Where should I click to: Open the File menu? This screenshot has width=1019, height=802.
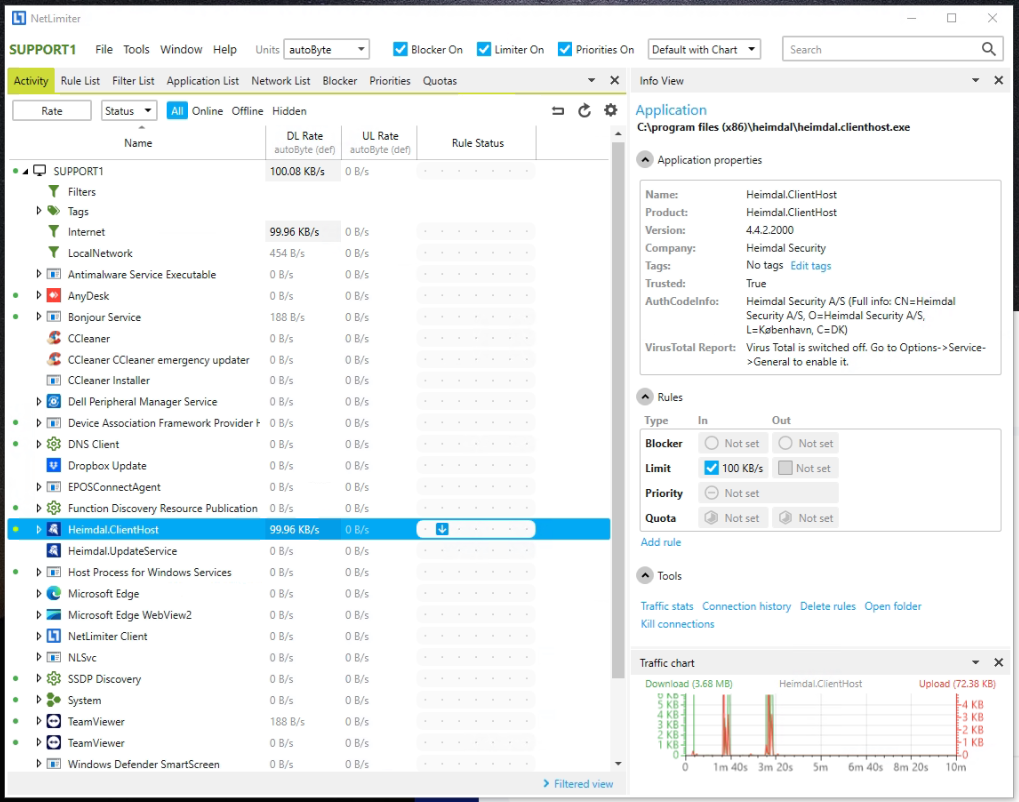point(103,49)
